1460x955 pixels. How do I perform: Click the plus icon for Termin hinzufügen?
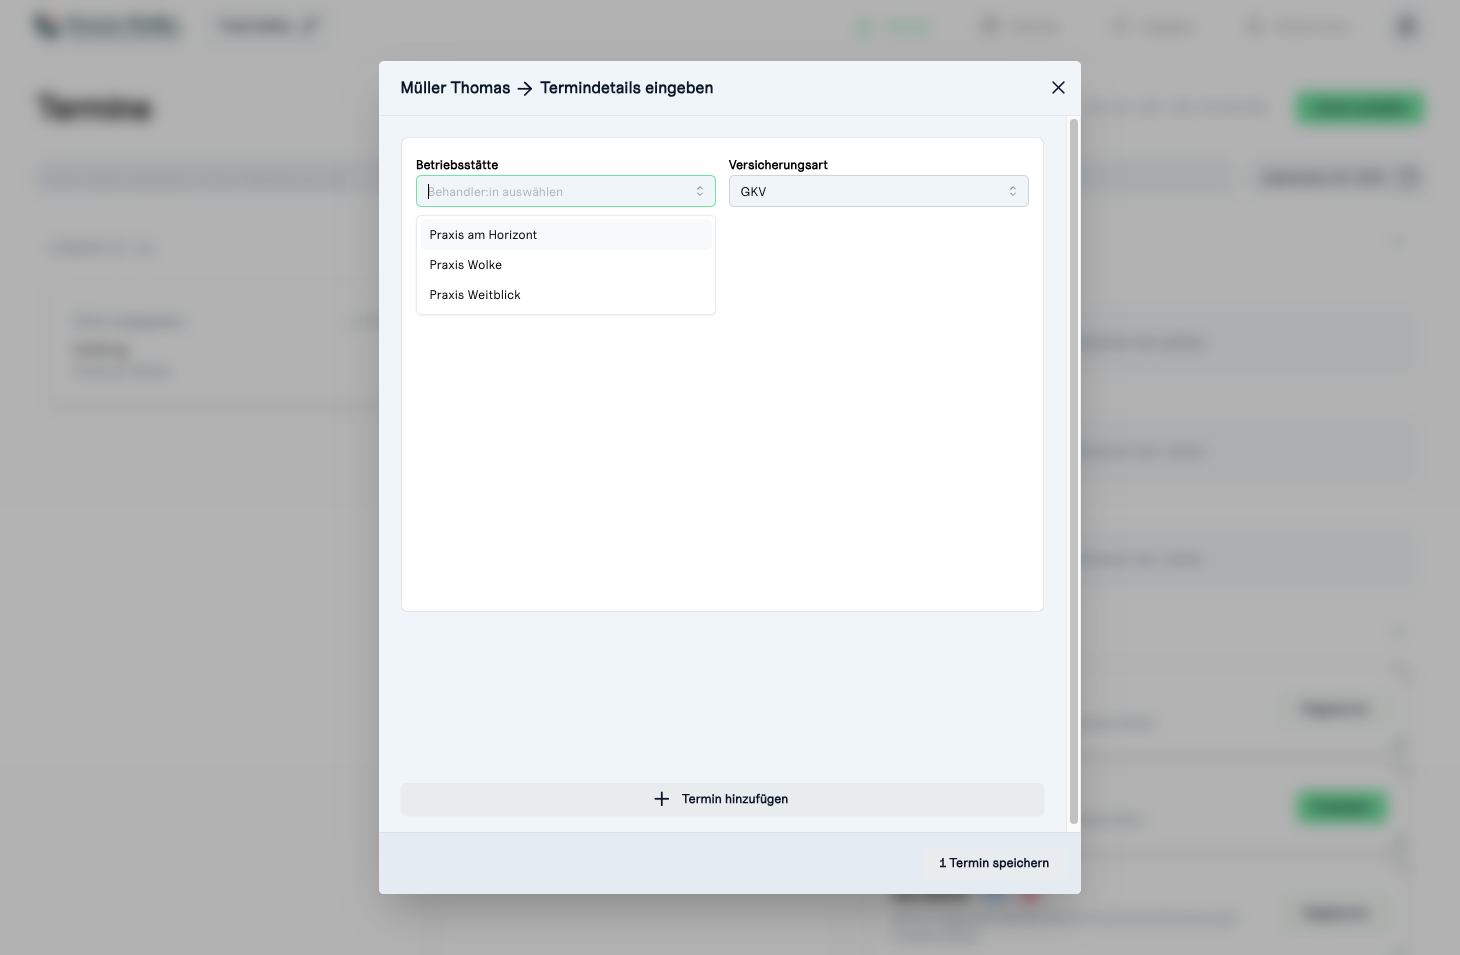661,799
